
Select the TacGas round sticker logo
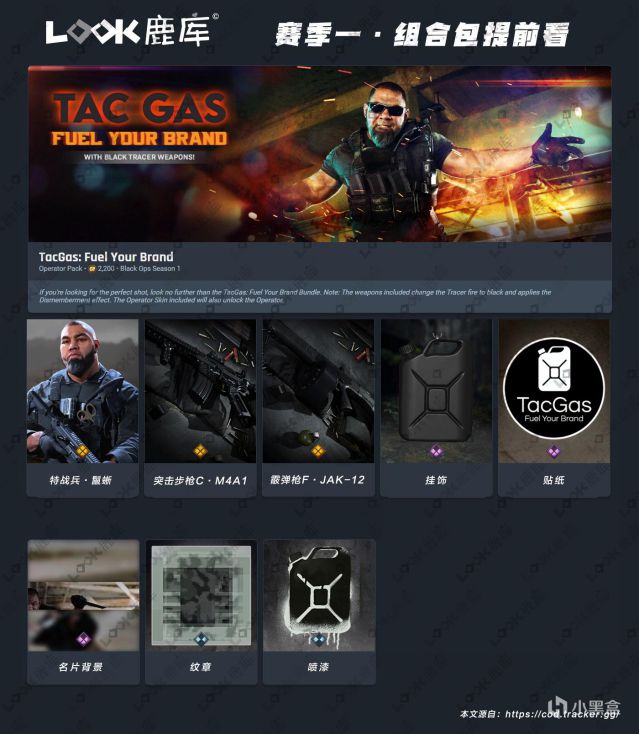[554, 388]
